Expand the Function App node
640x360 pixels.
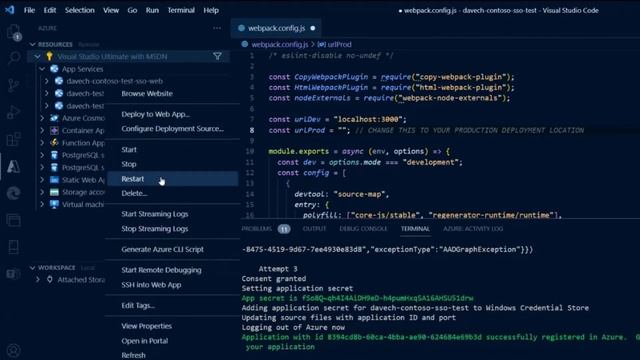tap(42, 142)
